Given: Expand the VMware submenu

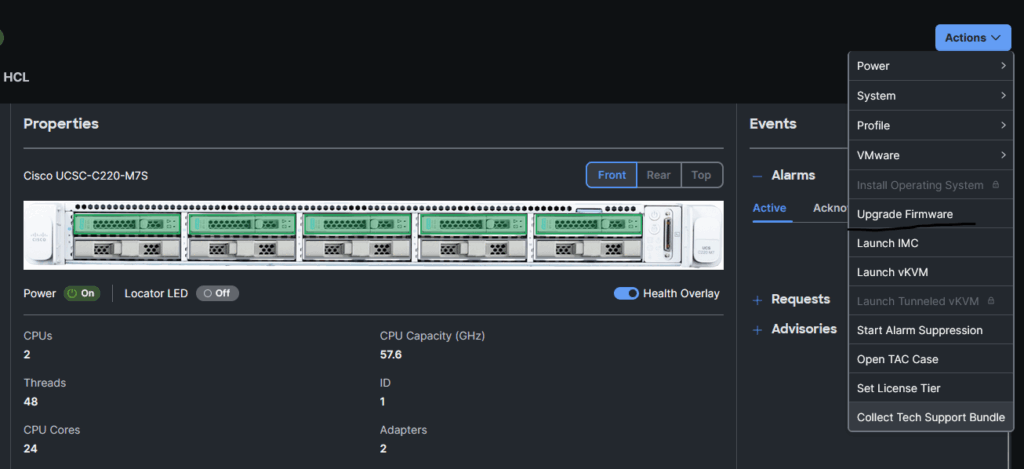Looking at the screenshot, I should click(x=931, y=155).
